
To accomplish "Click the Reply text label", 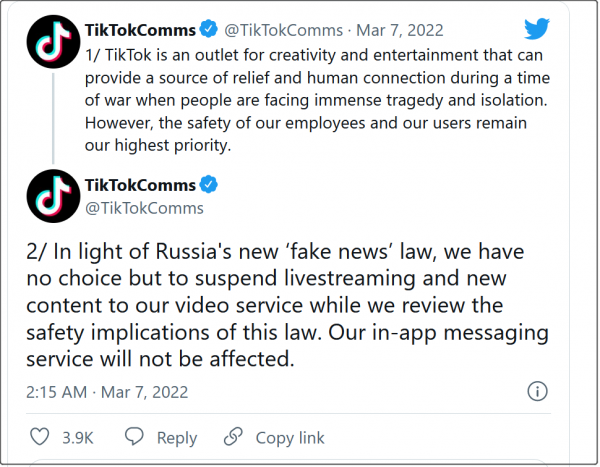I will coord(176,437).
